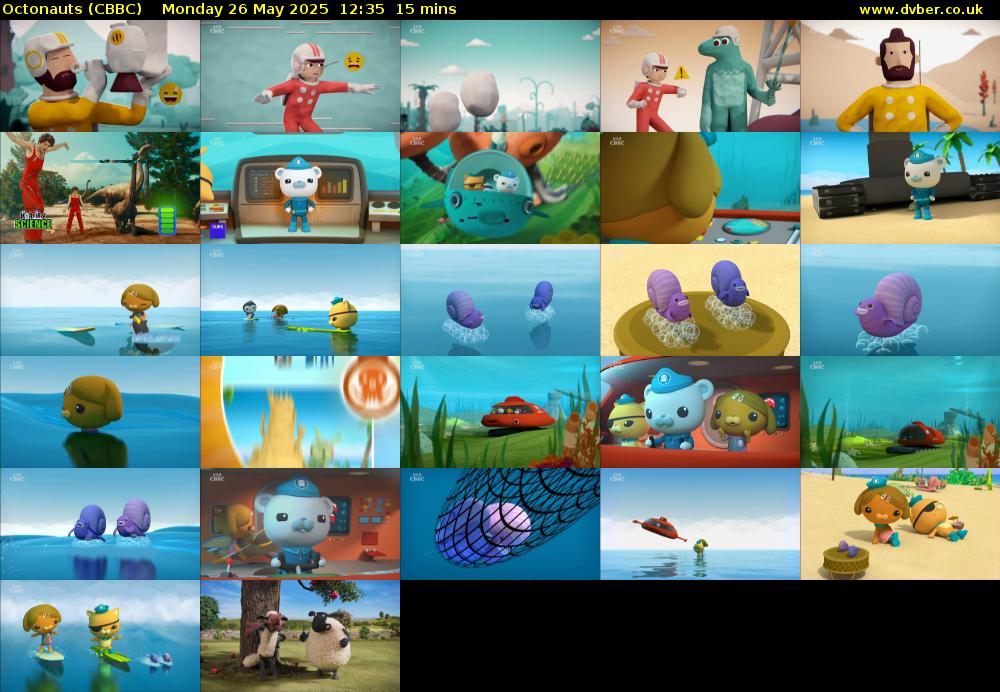The height and width of the screenshot is (692, 1000).
Task: Select thumbnail of dark red sub on seabed
Action: tap(901, 412)
